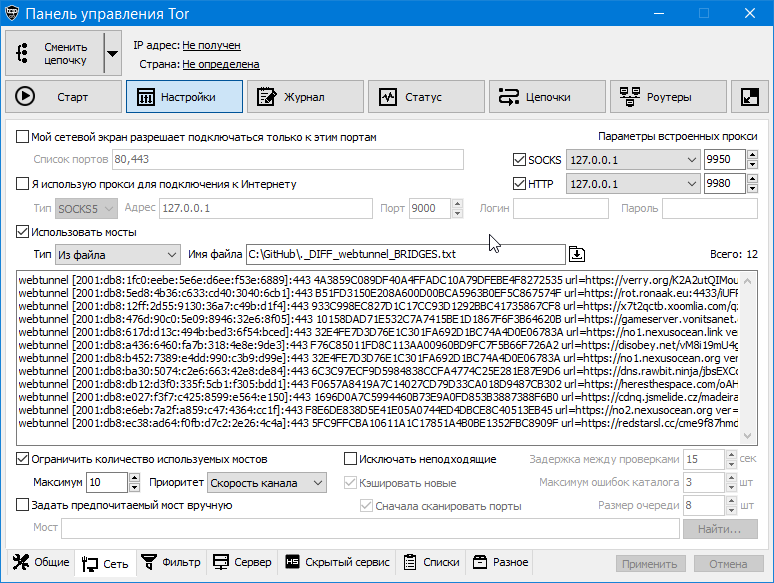This screenshot has width=774, height=583.
Task: Decrease HTTP port 9980 spinner down
Action: tap(752, 189)
